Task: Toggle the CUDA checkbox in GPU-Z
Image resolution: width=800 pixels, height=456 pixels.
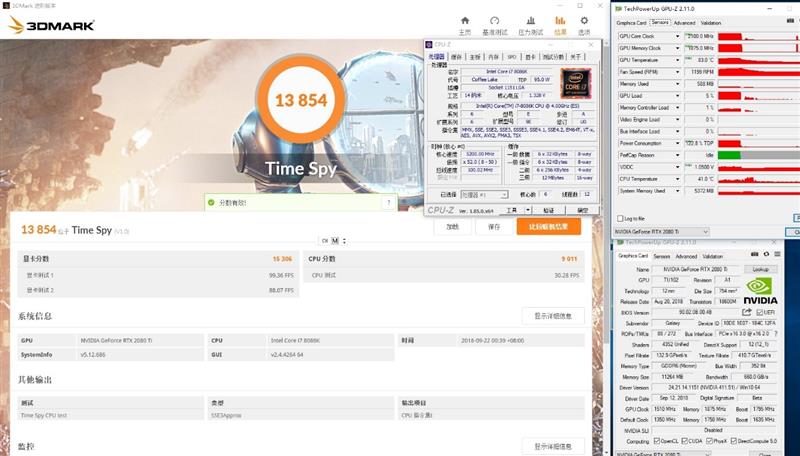Action: click(684, 441)
